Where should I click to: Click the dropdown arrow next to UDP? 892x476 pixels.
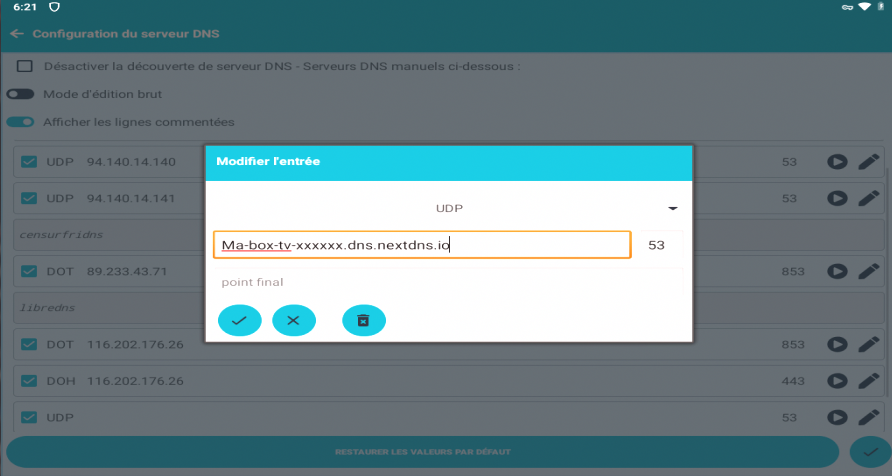pos(673,209)
